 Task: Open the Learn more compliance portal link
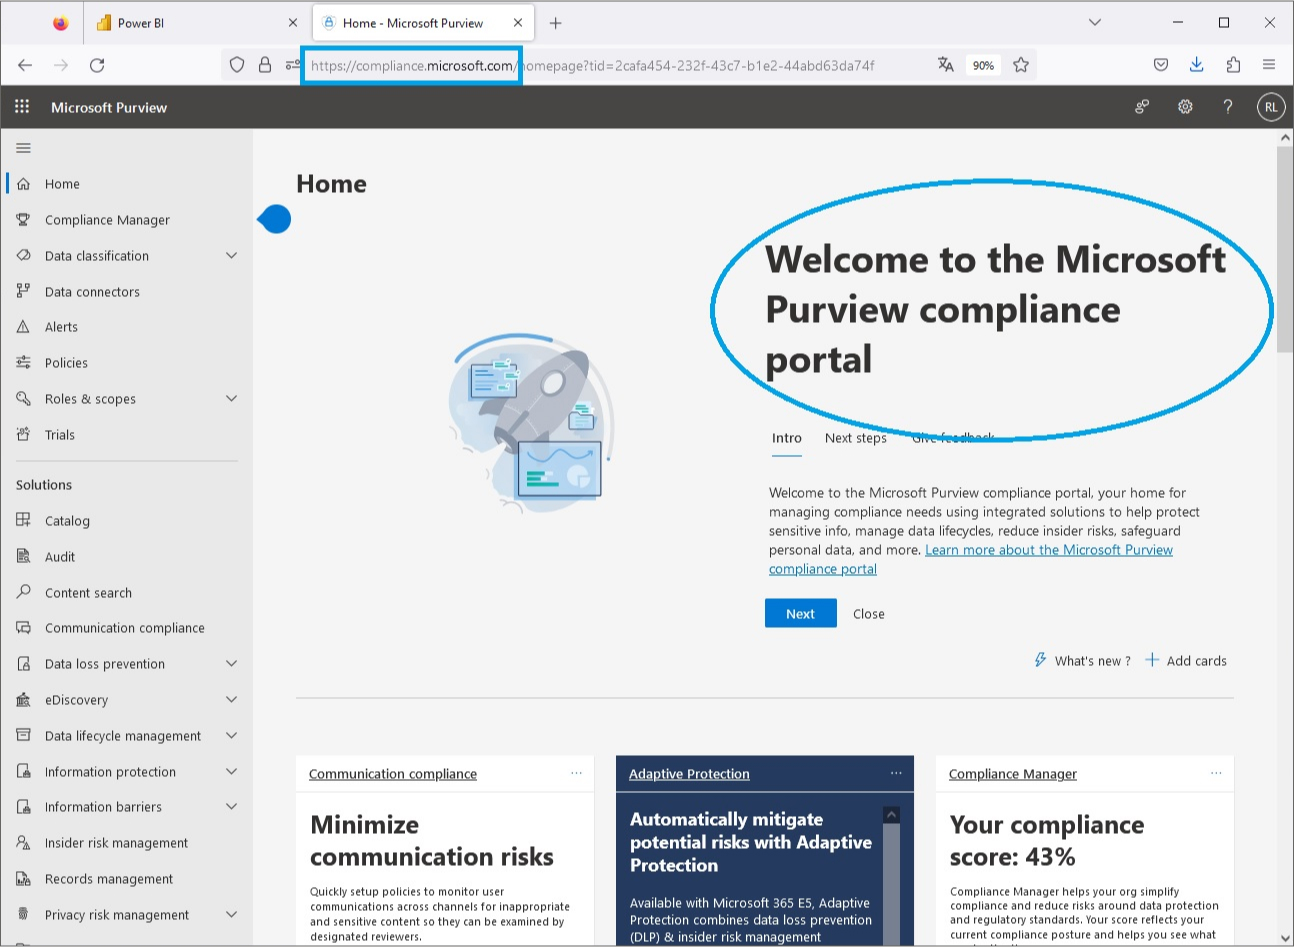coord(1048,549)
